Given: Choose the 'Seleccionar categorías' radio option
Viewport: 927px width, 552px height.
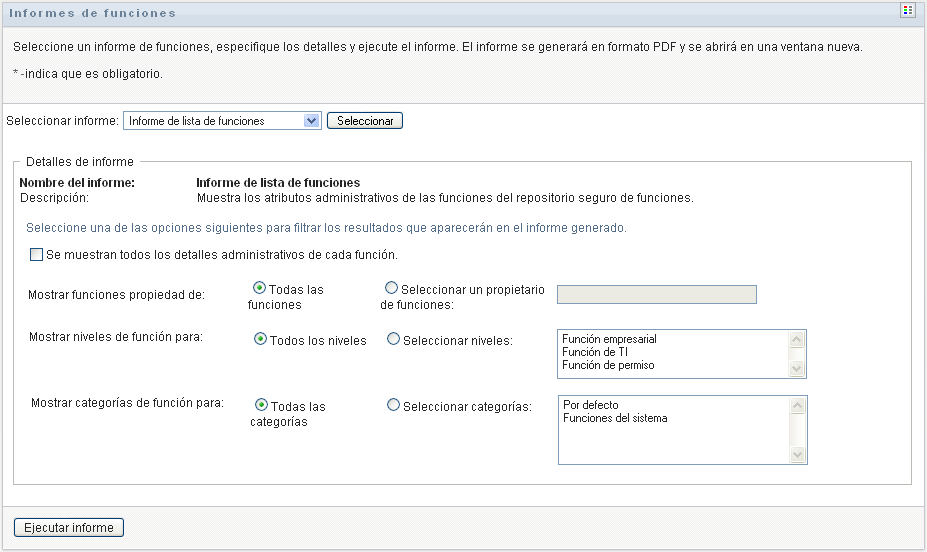Looking at the screenshot, I should [x=393, y=405].
